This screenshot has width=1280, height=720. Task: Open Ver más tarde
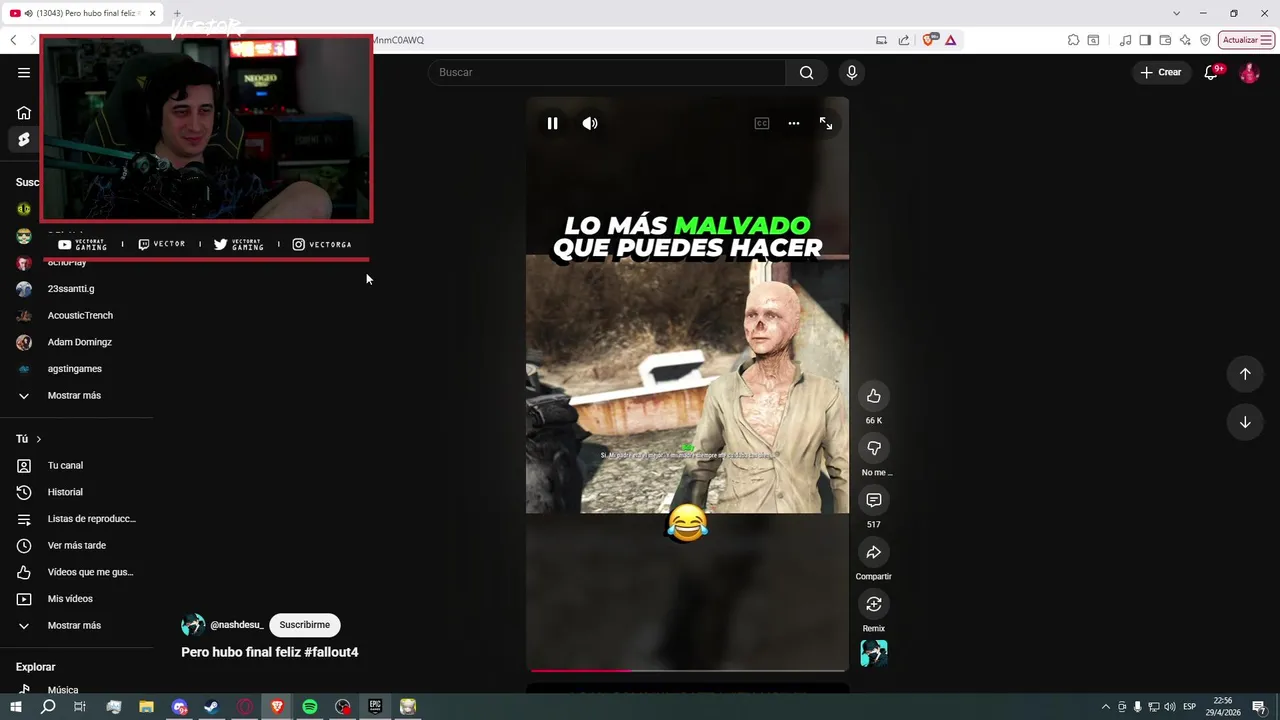[x=77, y=545]
